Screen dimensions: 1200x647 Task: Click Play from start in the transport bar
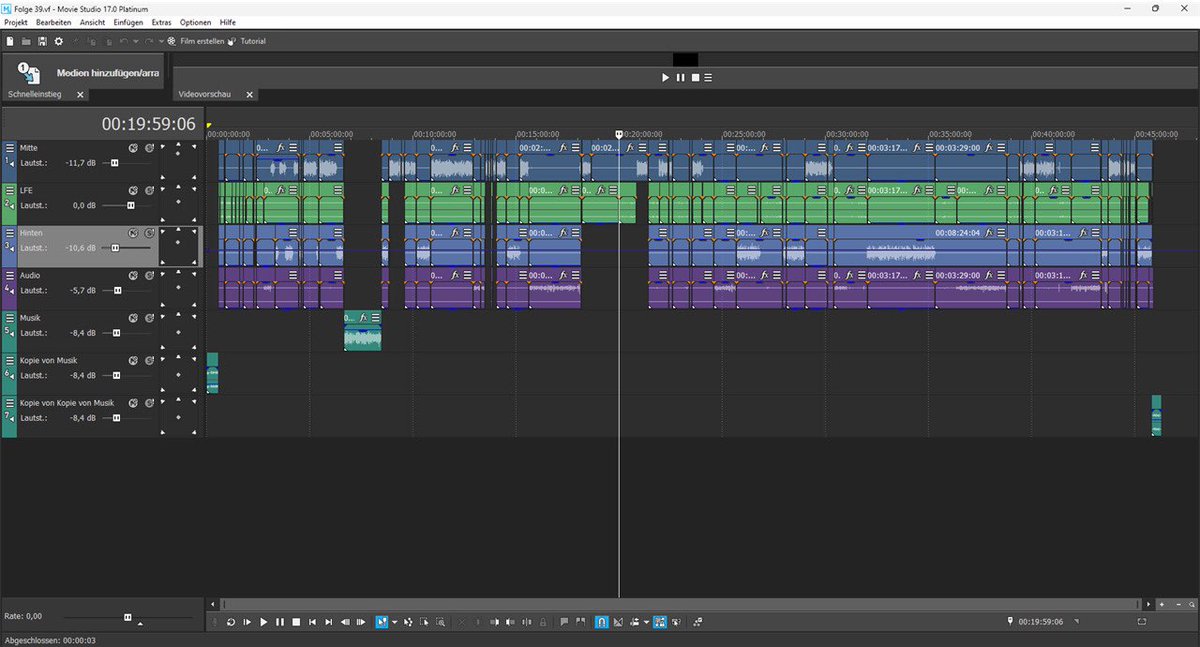click(x=247, y=622)
